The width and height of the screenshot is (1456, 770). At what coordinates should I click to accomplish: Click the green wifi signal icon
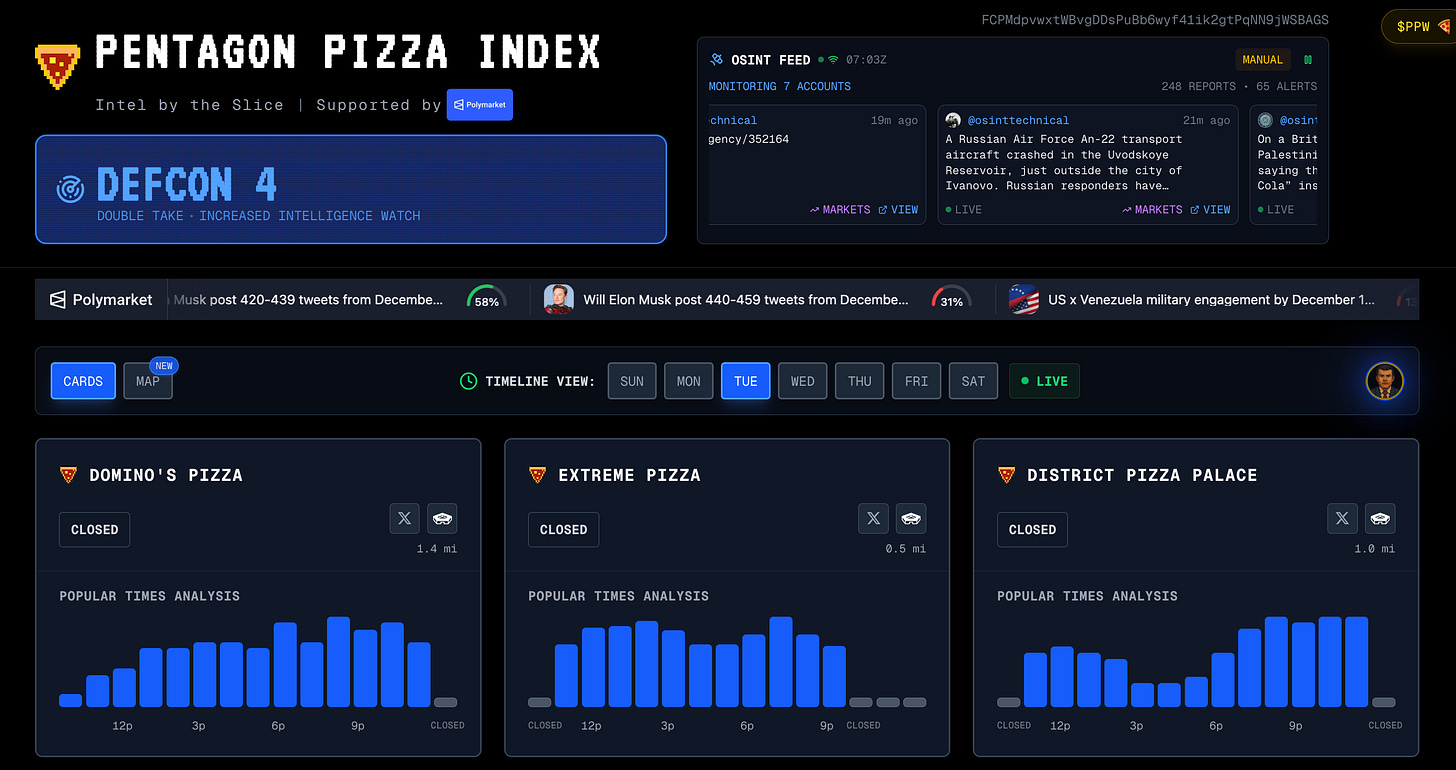click(833, 60)
